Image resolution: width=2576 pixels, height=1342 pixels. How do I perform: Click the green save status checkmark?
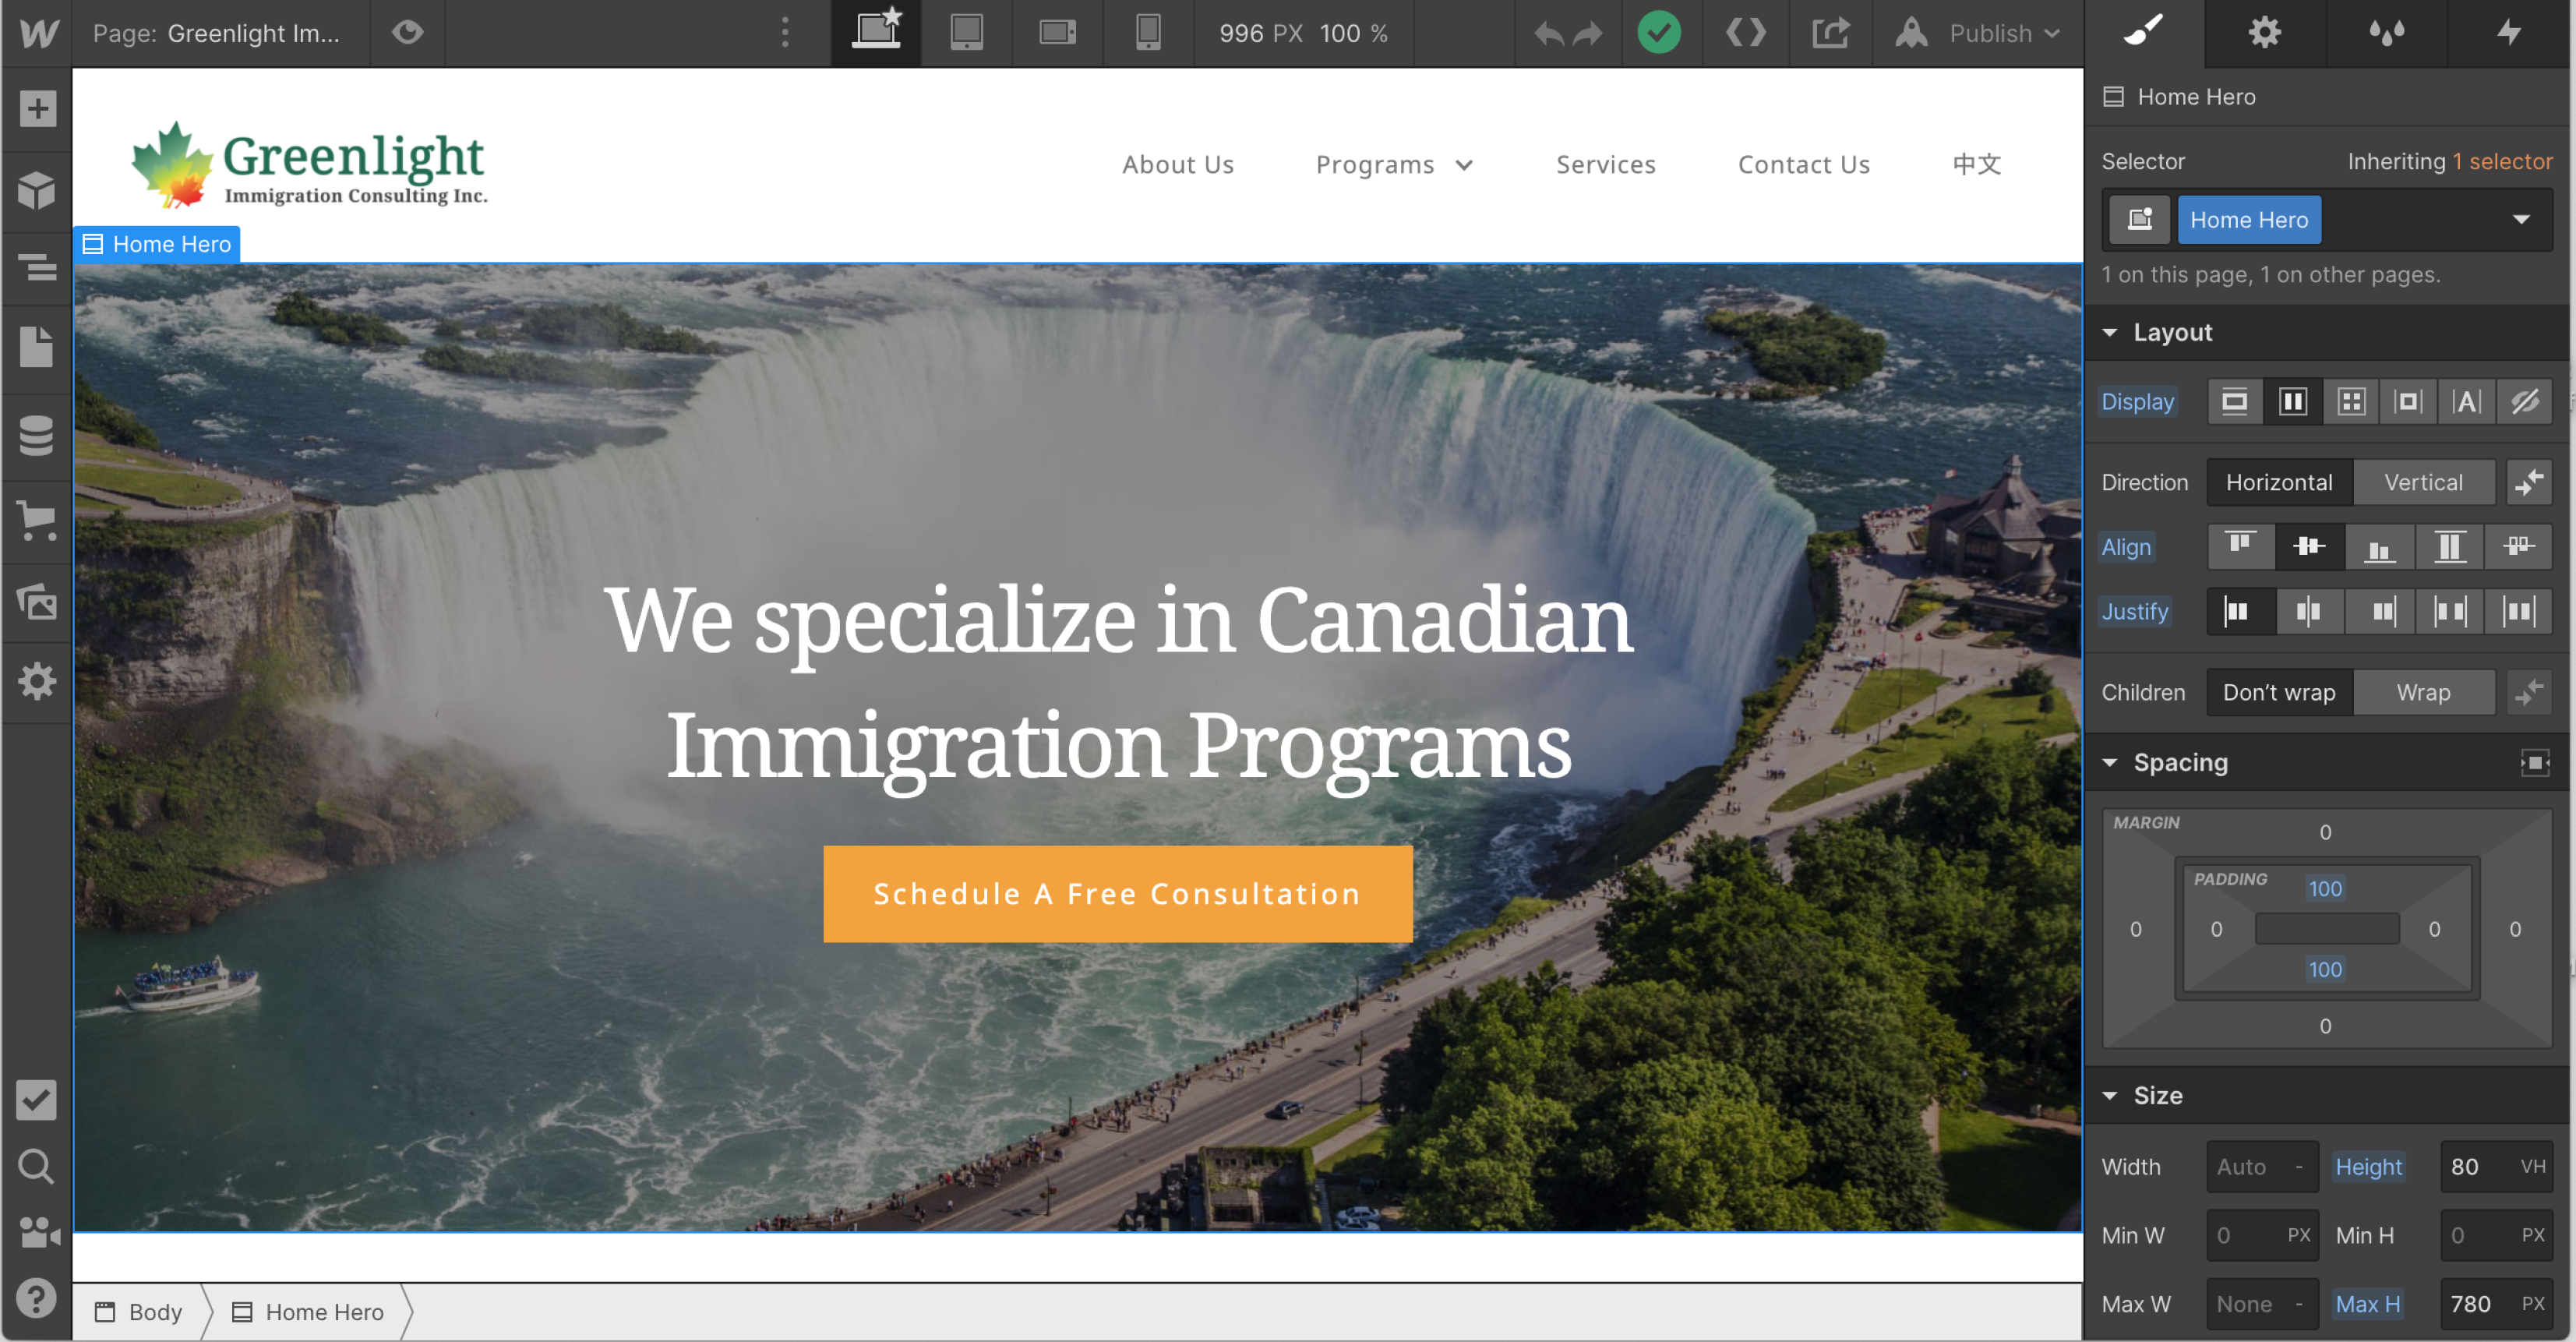(x=1659, y=33)
